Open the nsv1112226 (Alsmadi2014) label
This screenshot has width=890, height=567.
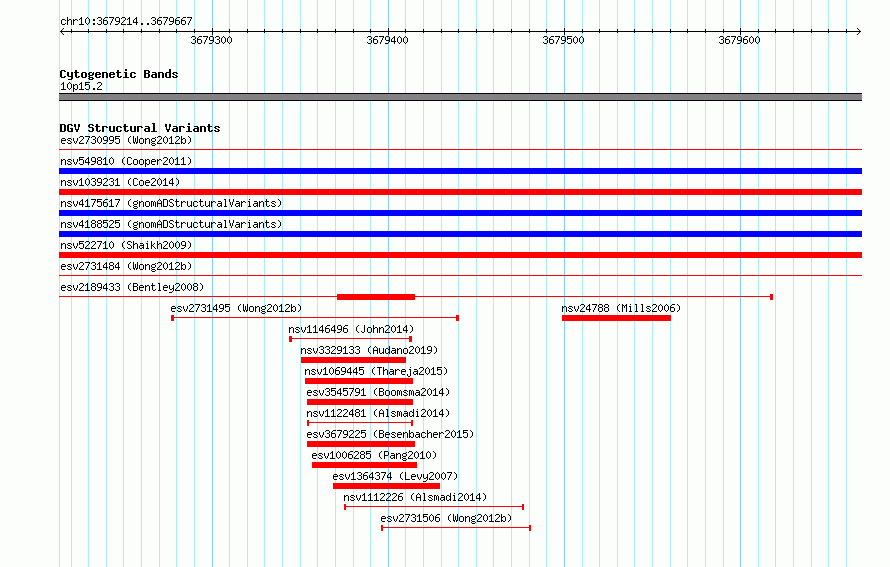415,497
